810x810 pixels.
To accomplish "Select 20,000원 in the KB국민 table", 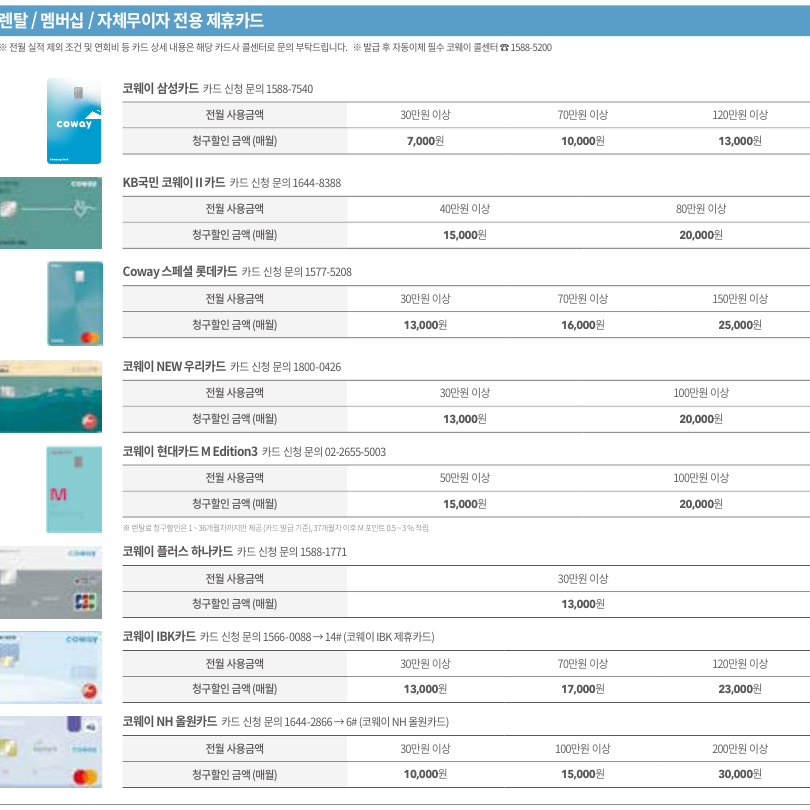I will (701, 235).
